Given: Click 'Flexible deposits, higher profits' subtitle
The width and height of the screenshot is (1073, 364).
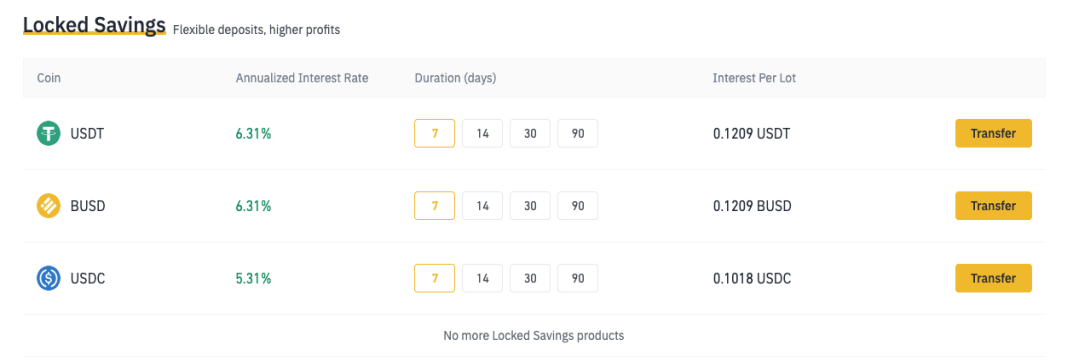Looking at the screenshot, I should tap(257, 30).
